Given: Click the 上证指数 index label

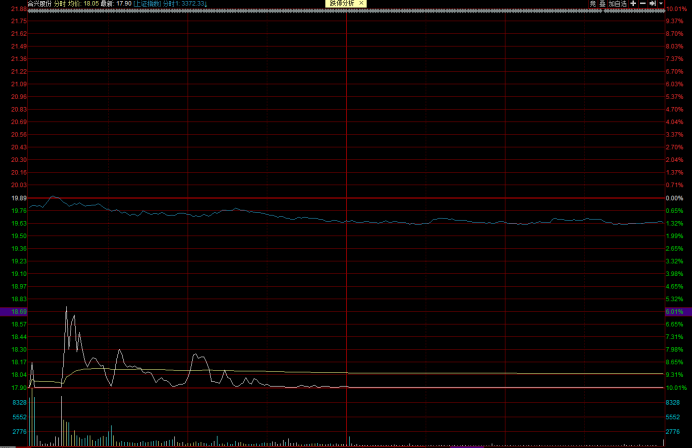Looking at the screenshot, I should (149, 4).
